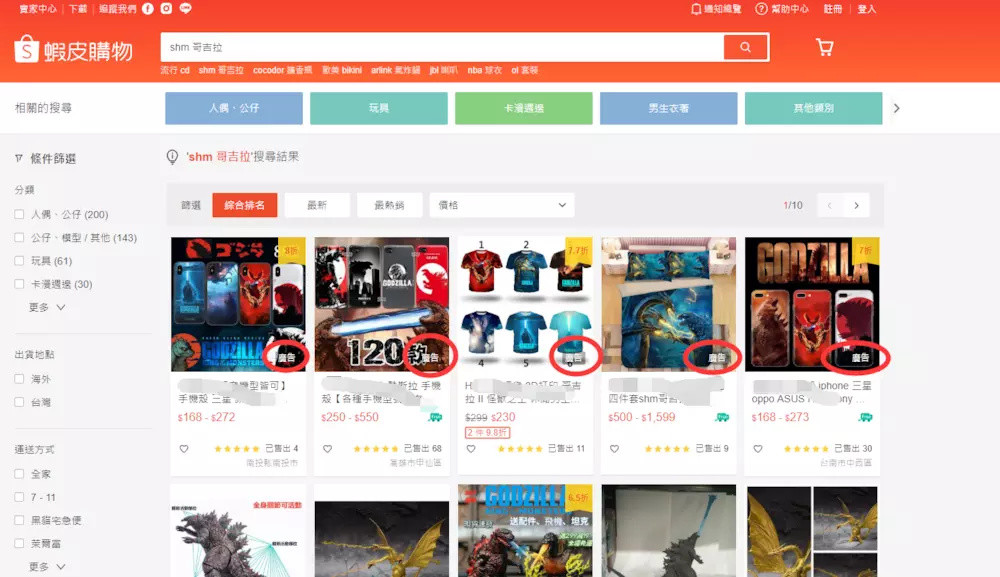Viewport: 1000px width, 577px height.
Task: Click the help center question mark icon
Action: point(761,9)
